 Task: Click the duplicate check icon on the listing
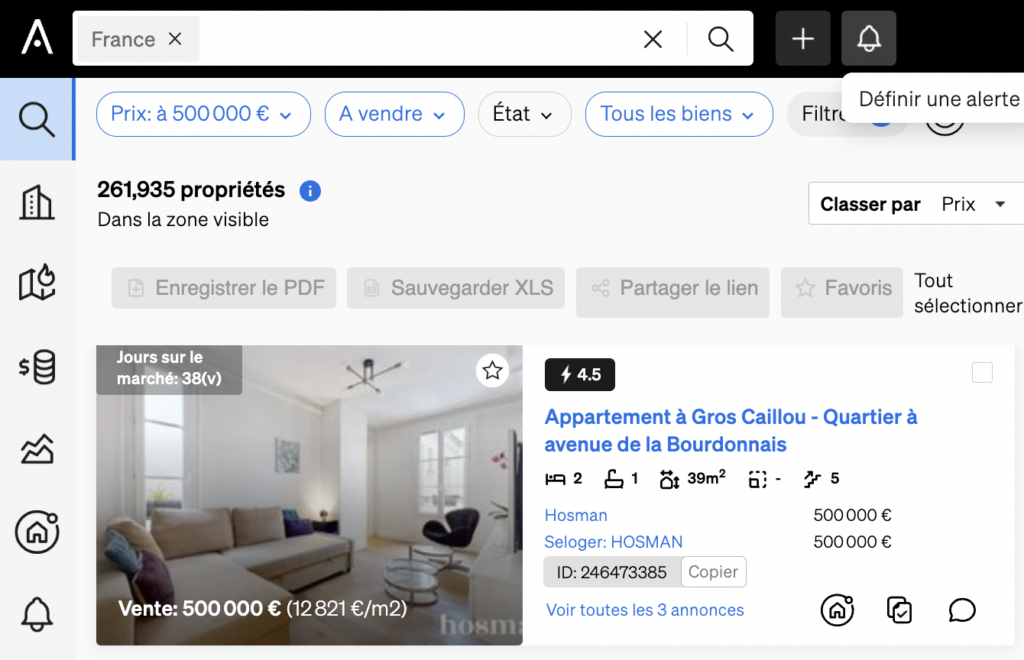(899, 610)
